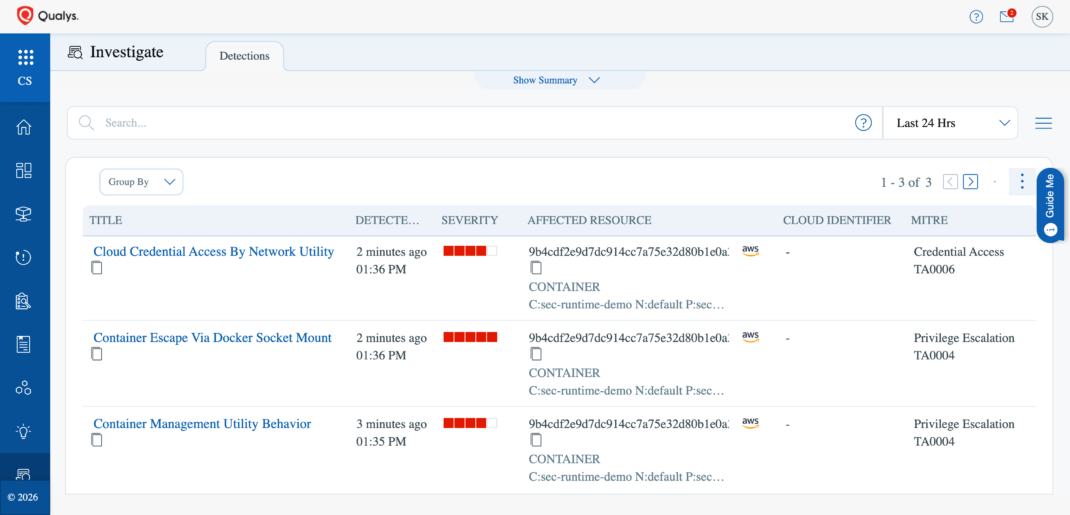1070x515 pixels.
Task: Open the reports document sidebar icon
Action: (x=24, y=344)
